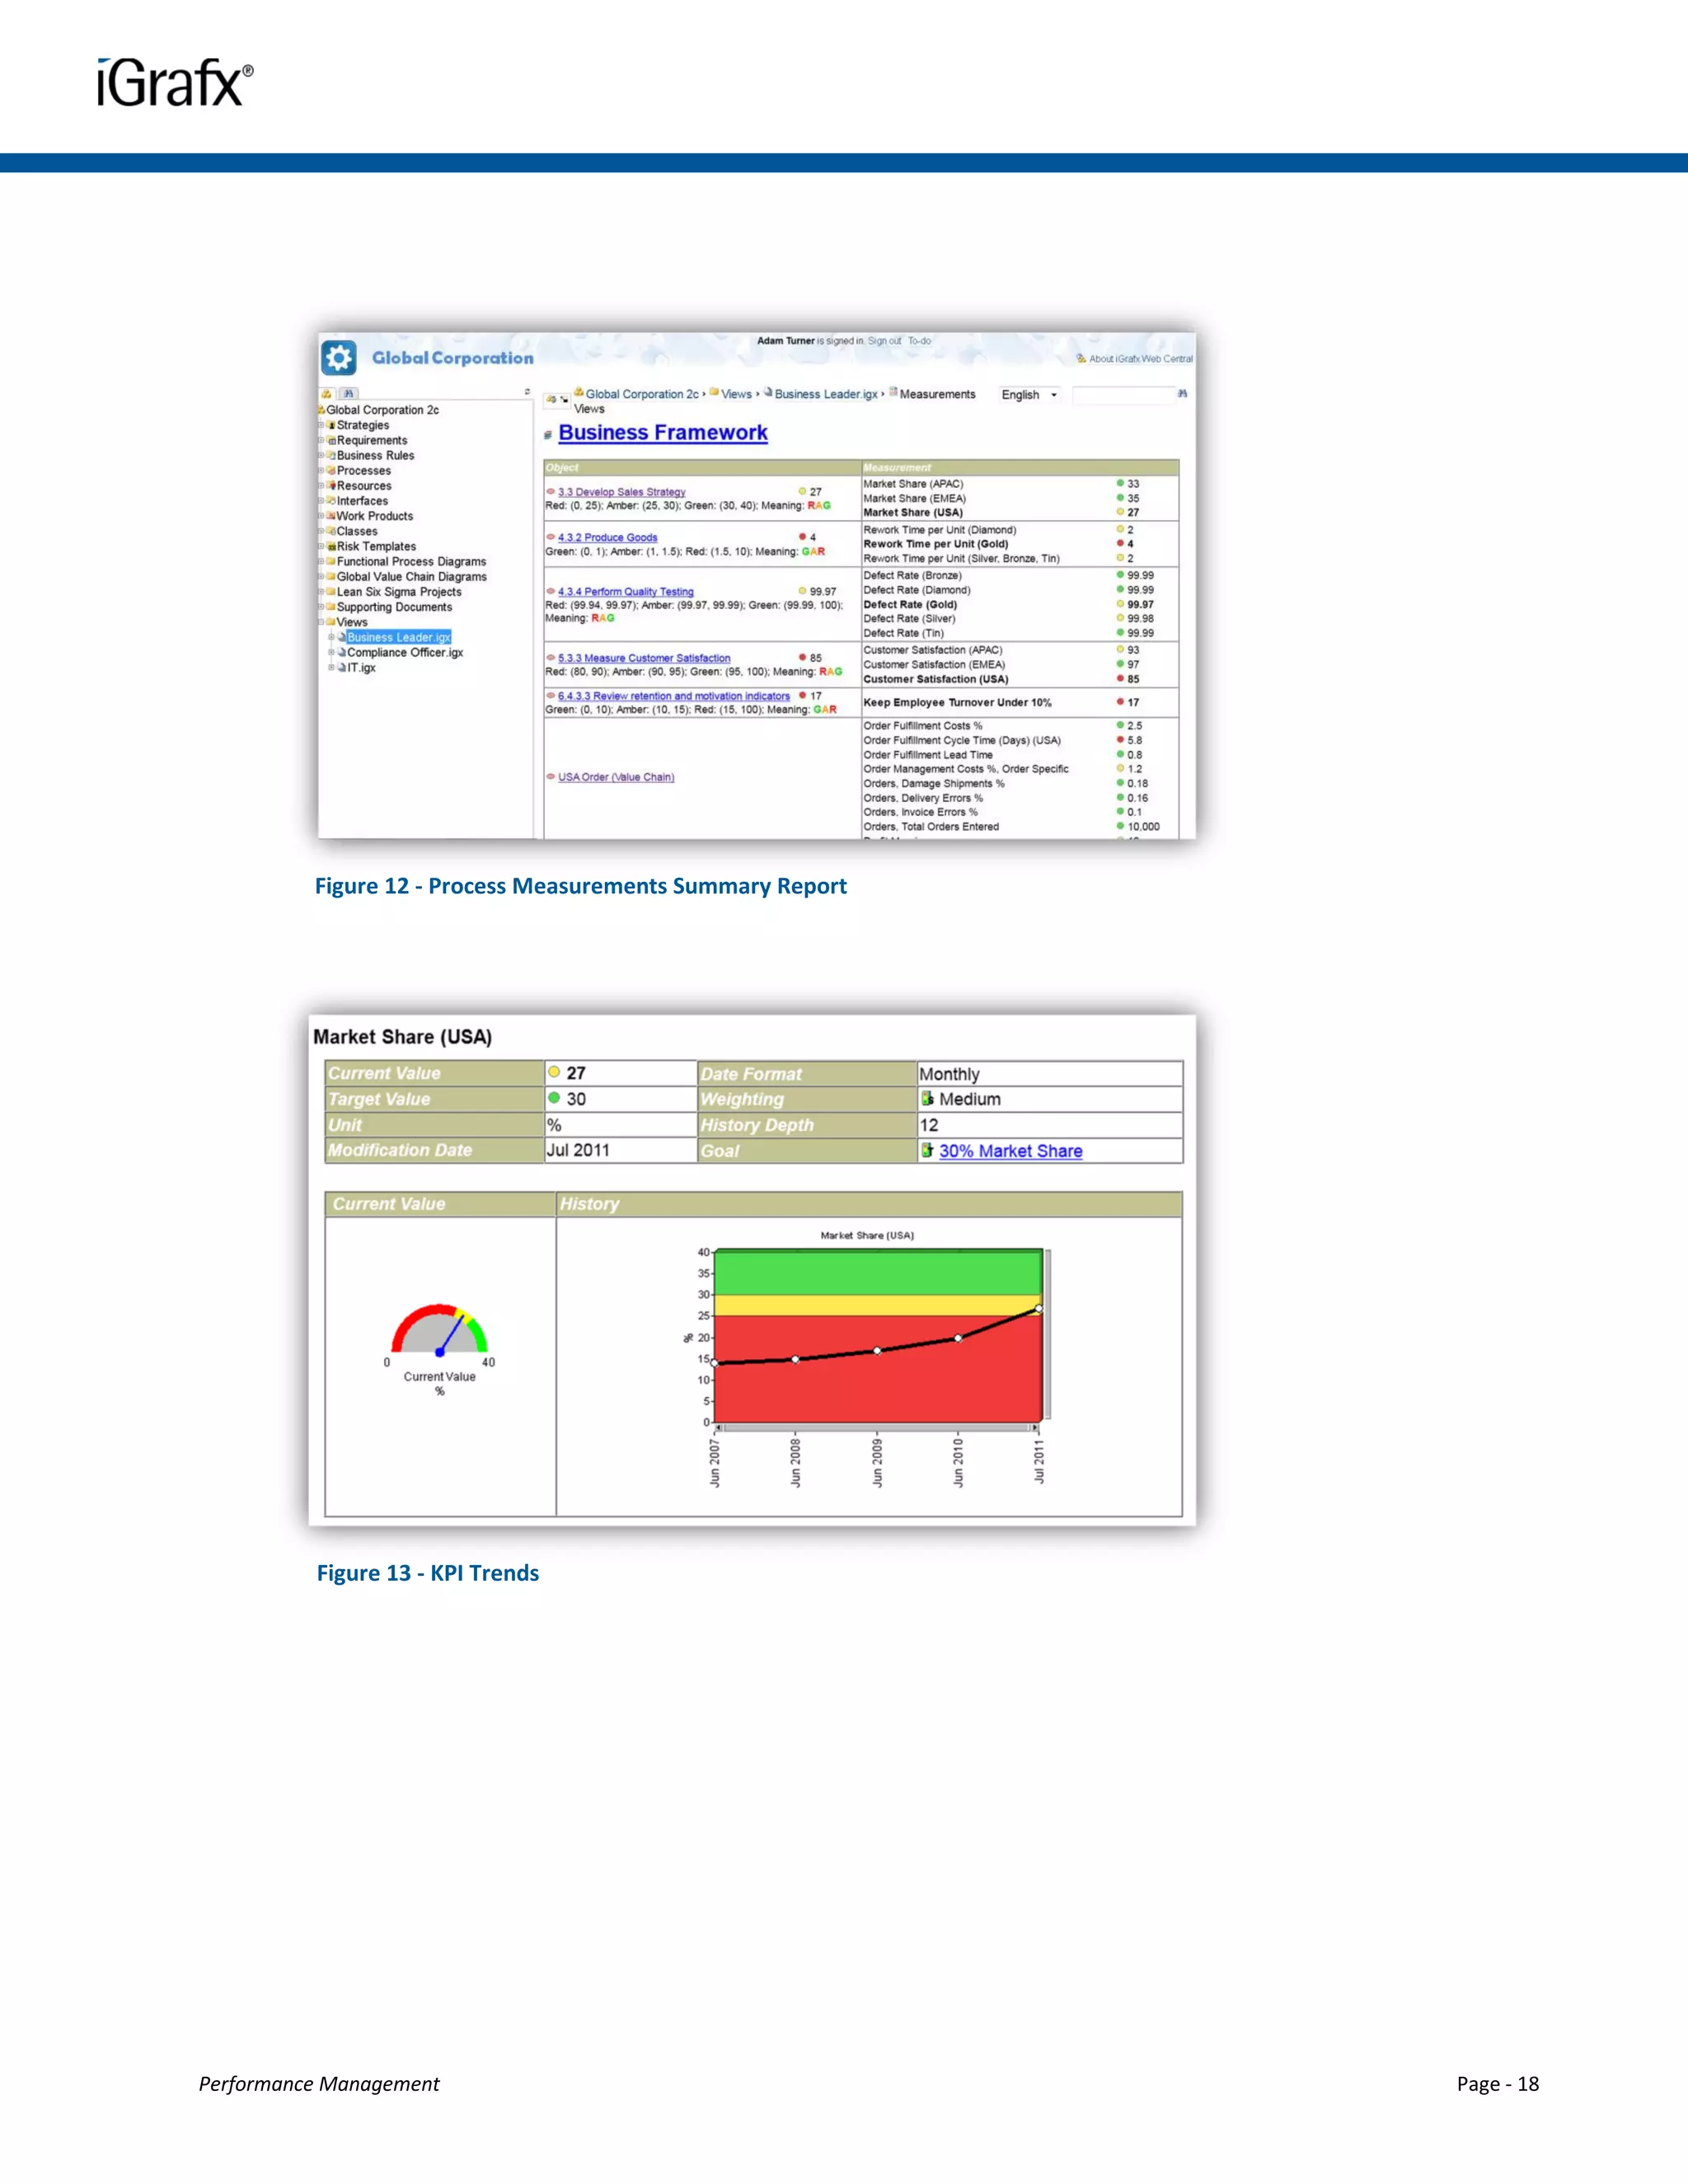Expand the Strategies tree node
1688x2184 pixels.
[x=322, y=425]
